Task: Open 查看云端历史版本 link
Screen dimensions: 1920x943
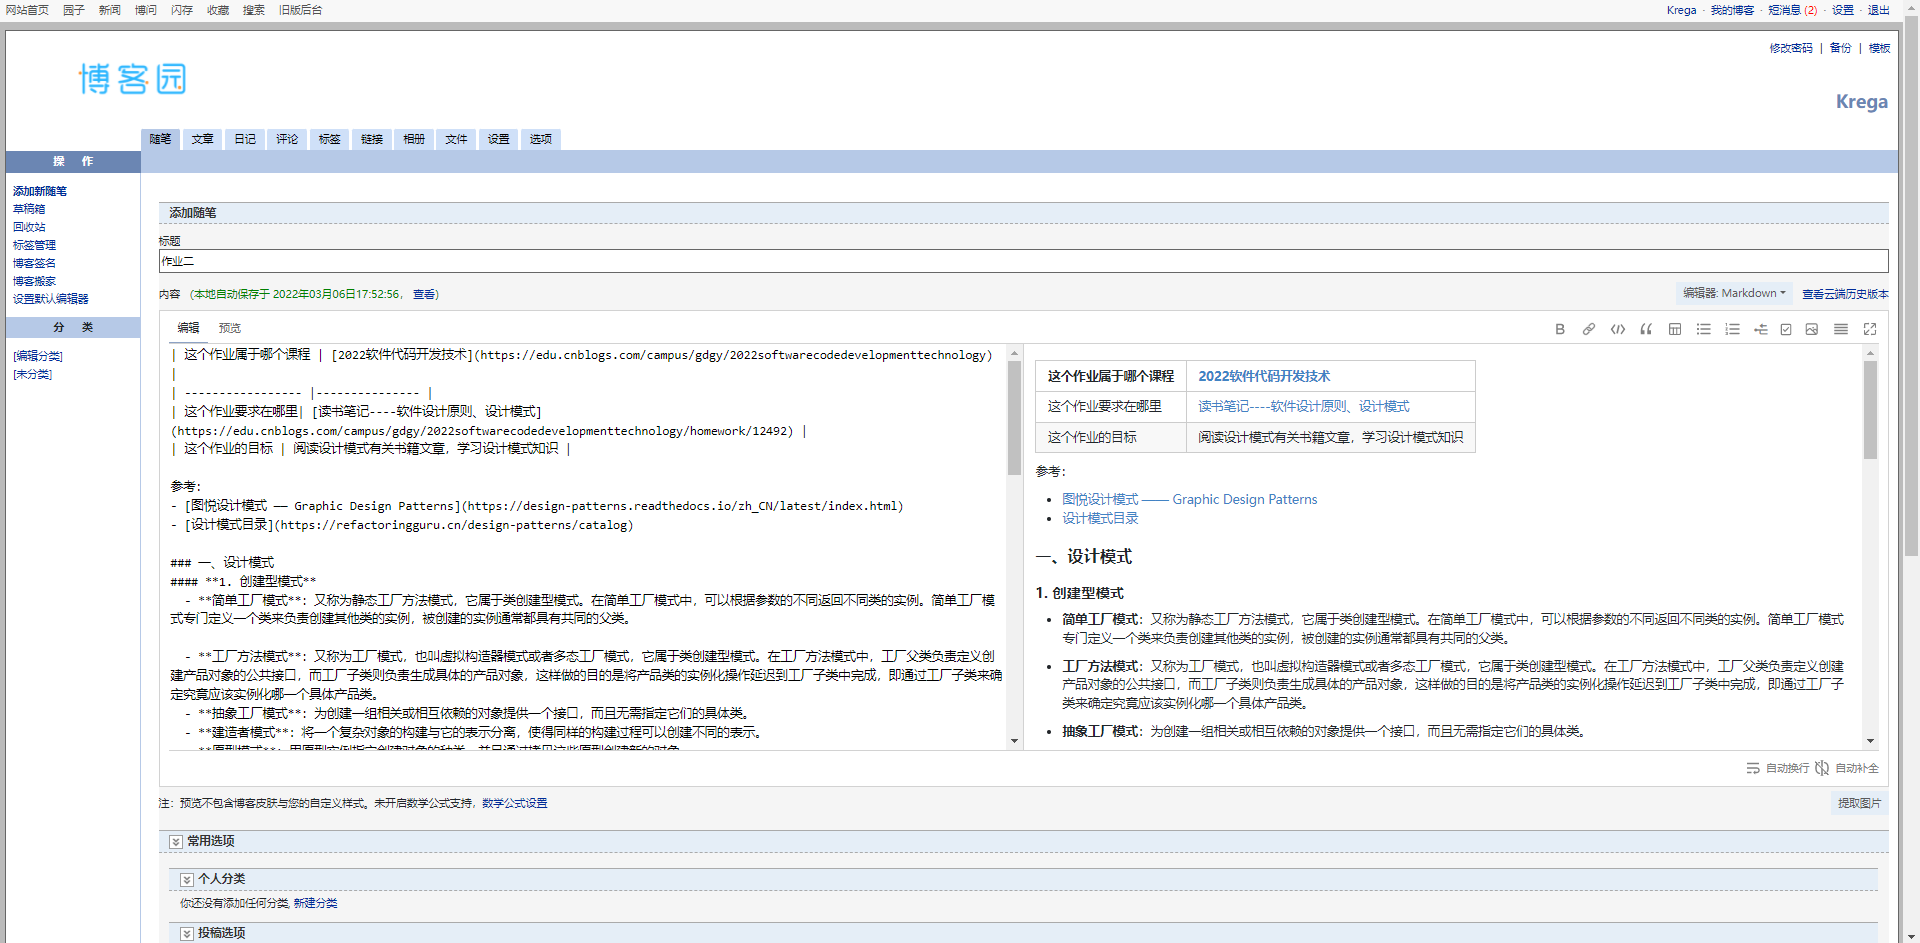Action: pyautogui.click(x=1845, y=294)
